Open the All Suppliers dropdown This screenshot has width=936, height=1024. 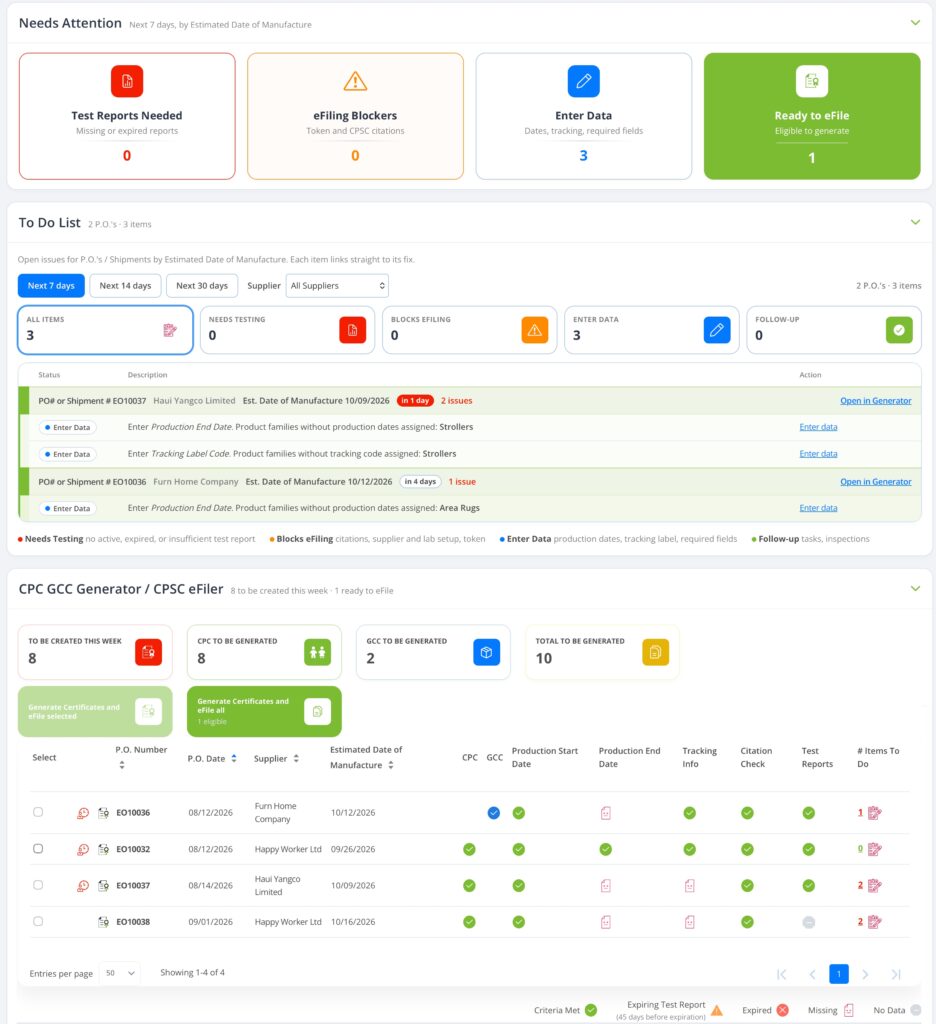[337, 286]
